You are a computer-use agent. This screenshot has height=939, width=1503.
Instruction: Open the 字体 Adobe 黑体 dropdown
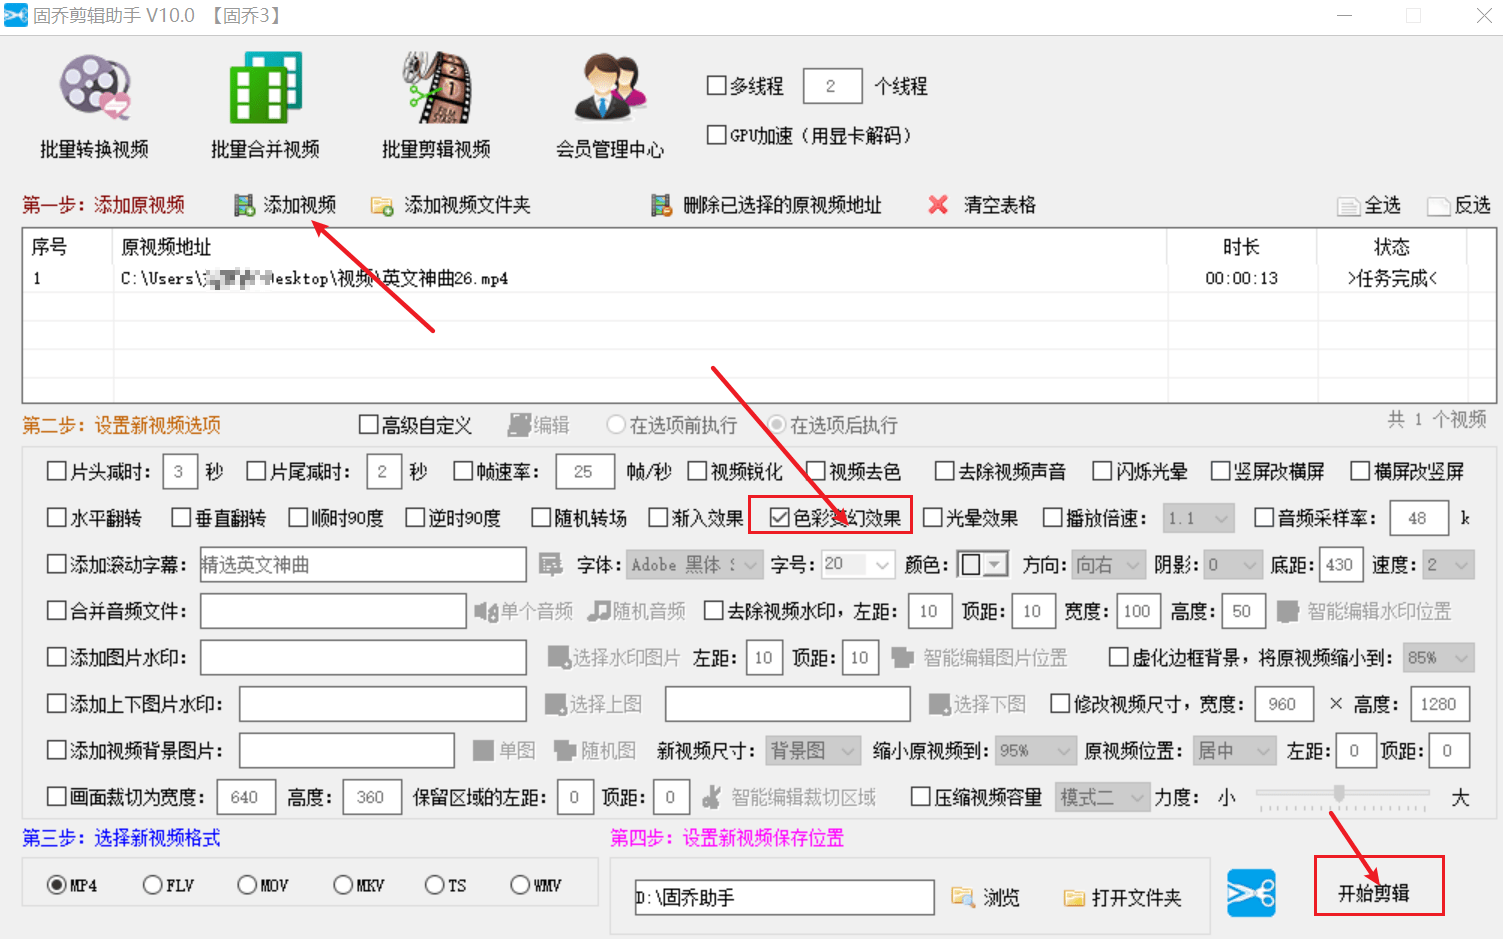pos(695,565)
